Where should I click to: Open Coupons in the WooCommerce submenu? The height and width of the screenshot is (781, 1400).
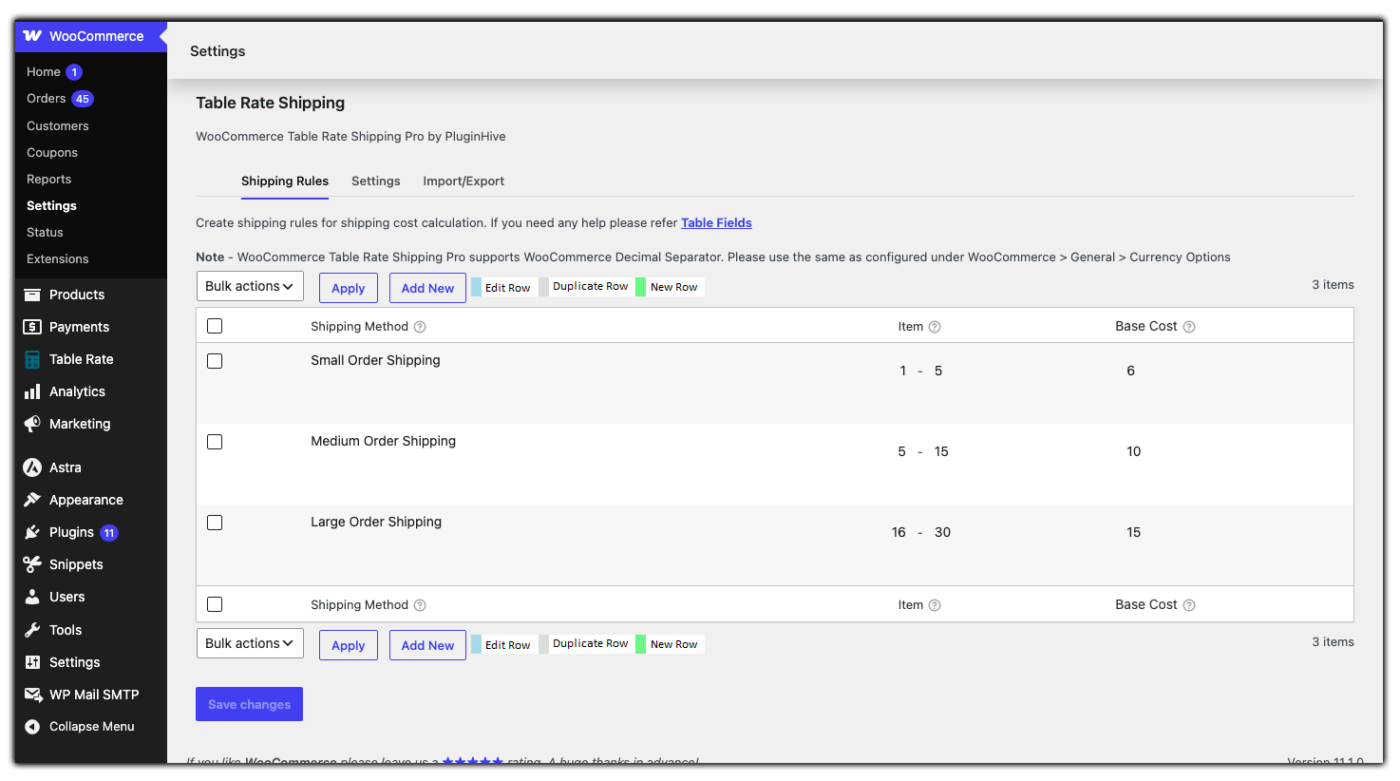click(52, 153)
